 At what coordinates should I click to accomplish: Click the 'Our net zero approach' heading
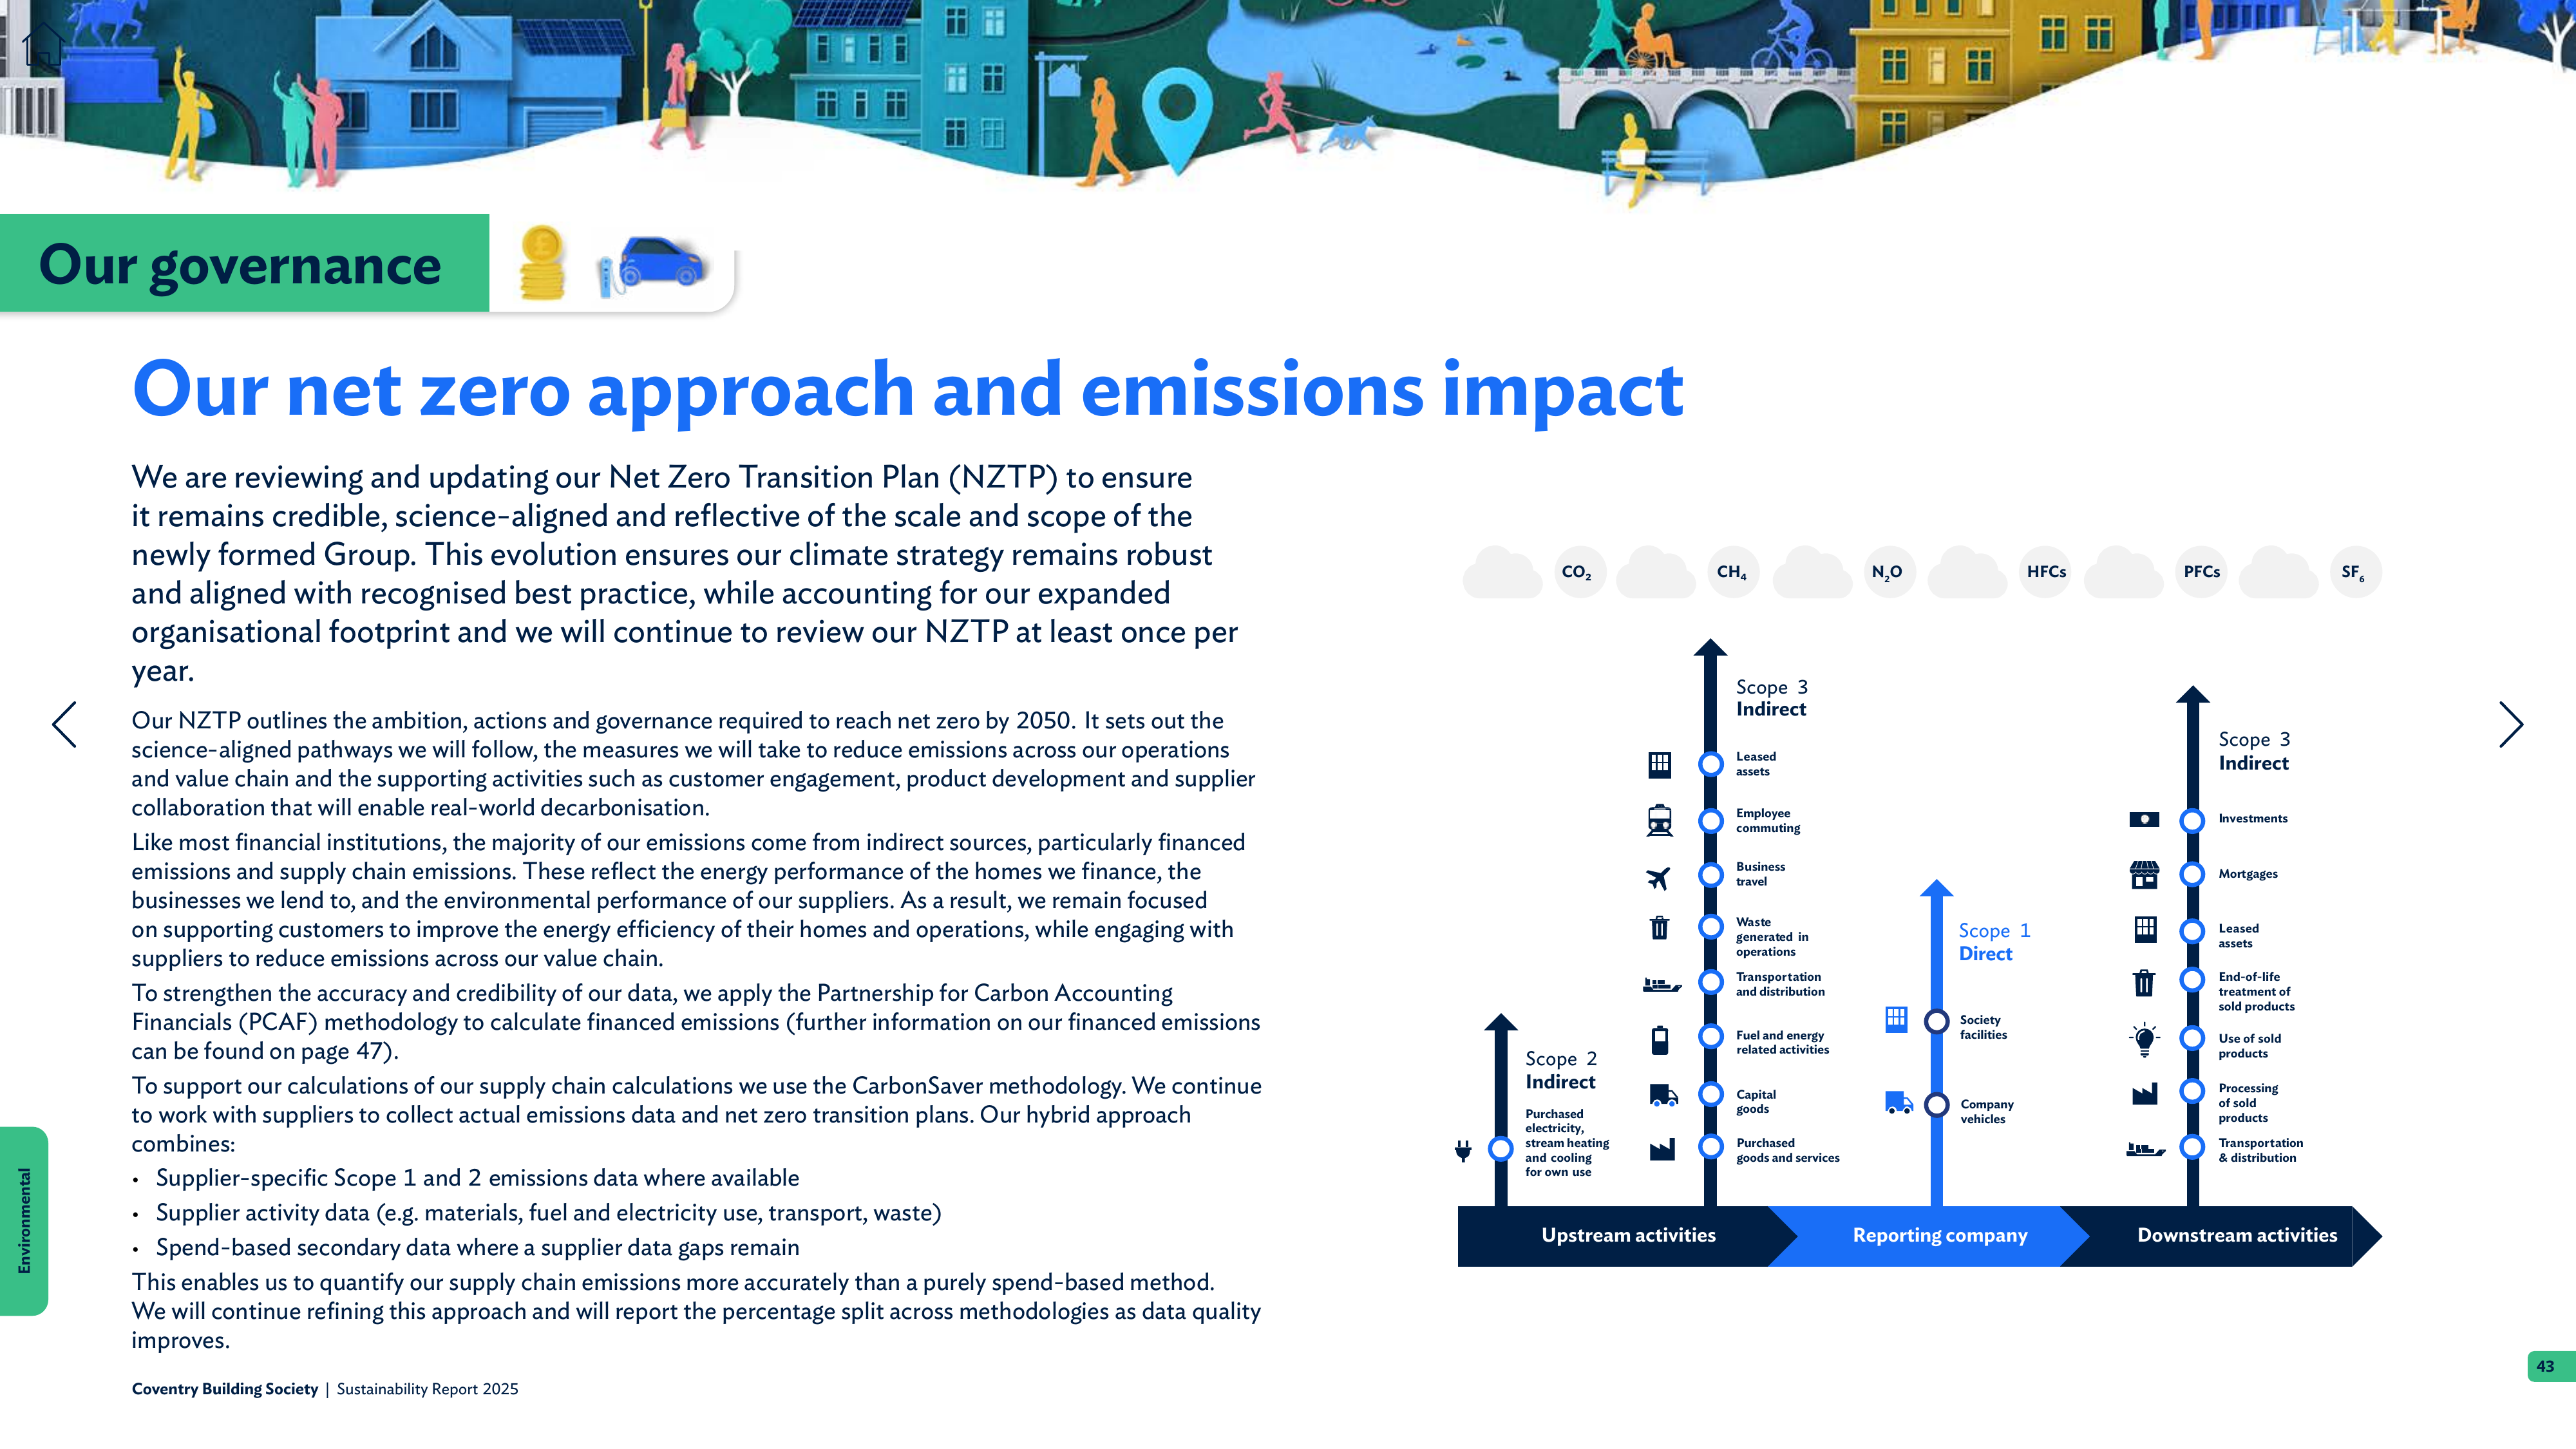(907, 391)
